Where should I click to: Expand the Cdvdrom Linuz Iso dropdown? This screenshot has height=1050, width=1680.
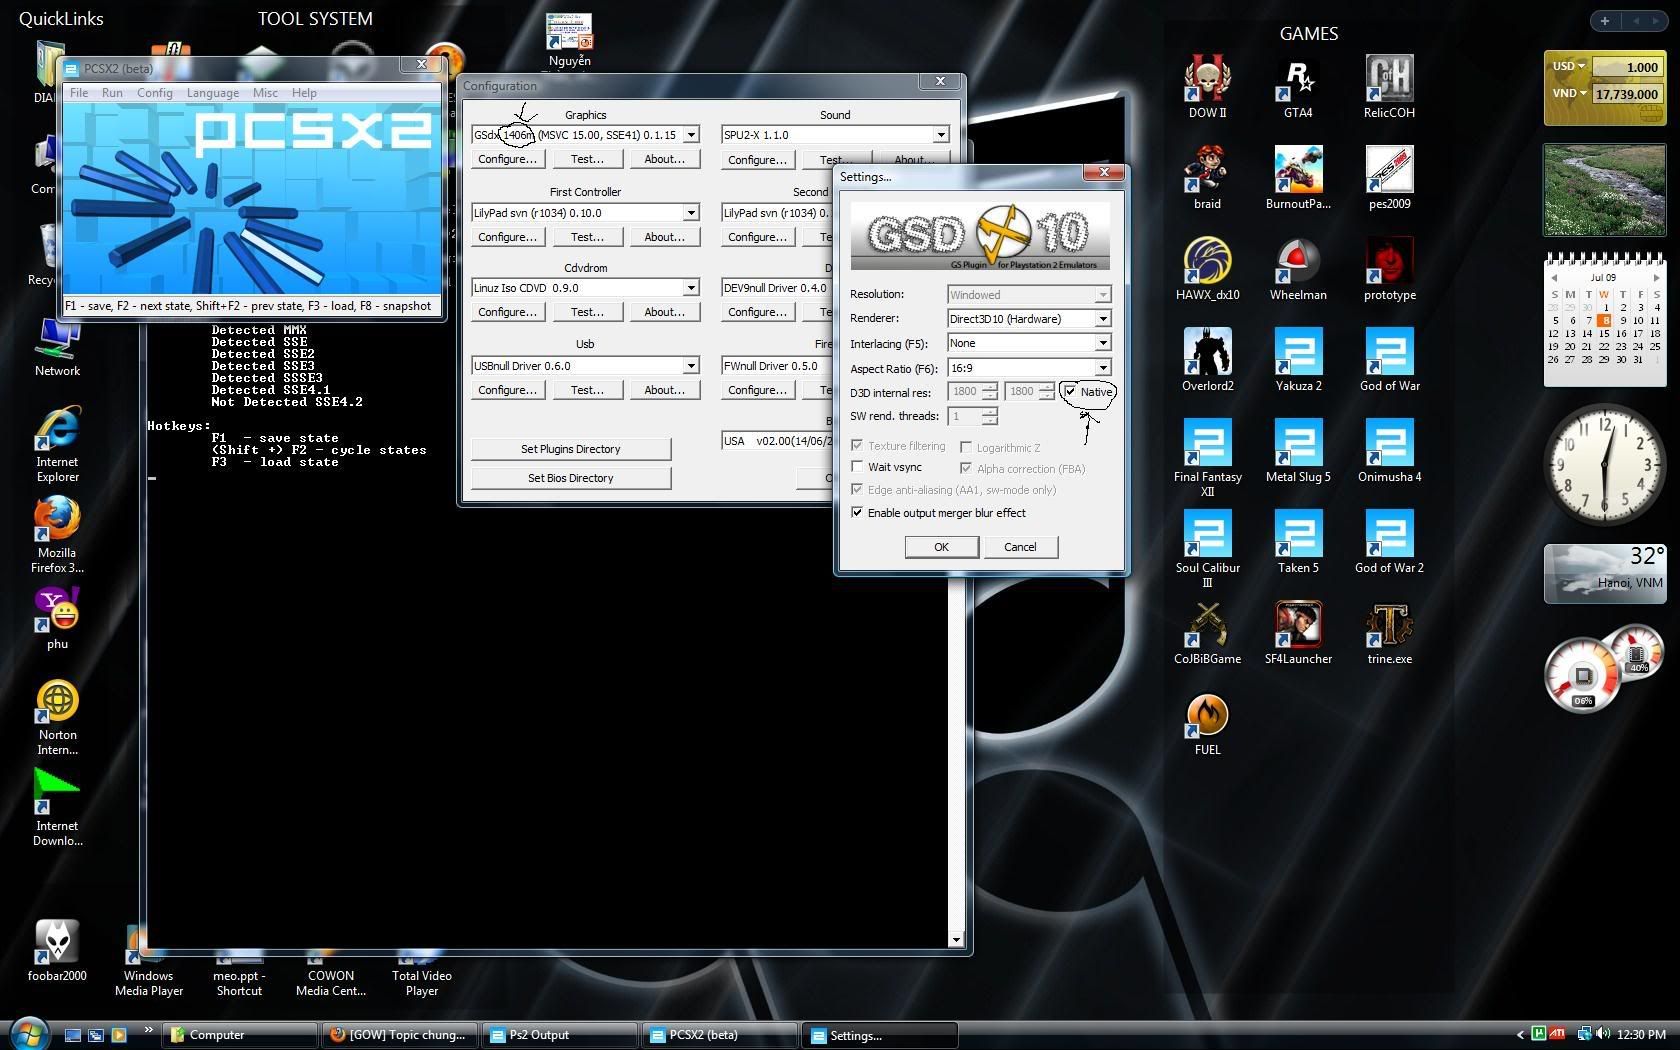coord(691,288)
